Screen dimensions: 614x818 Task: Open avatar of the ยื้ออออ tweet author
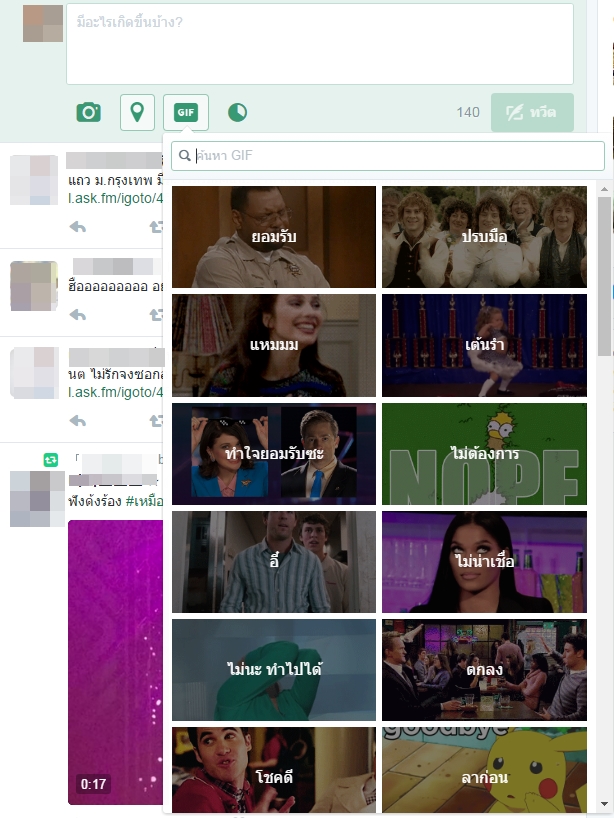(x=34, y=286)
